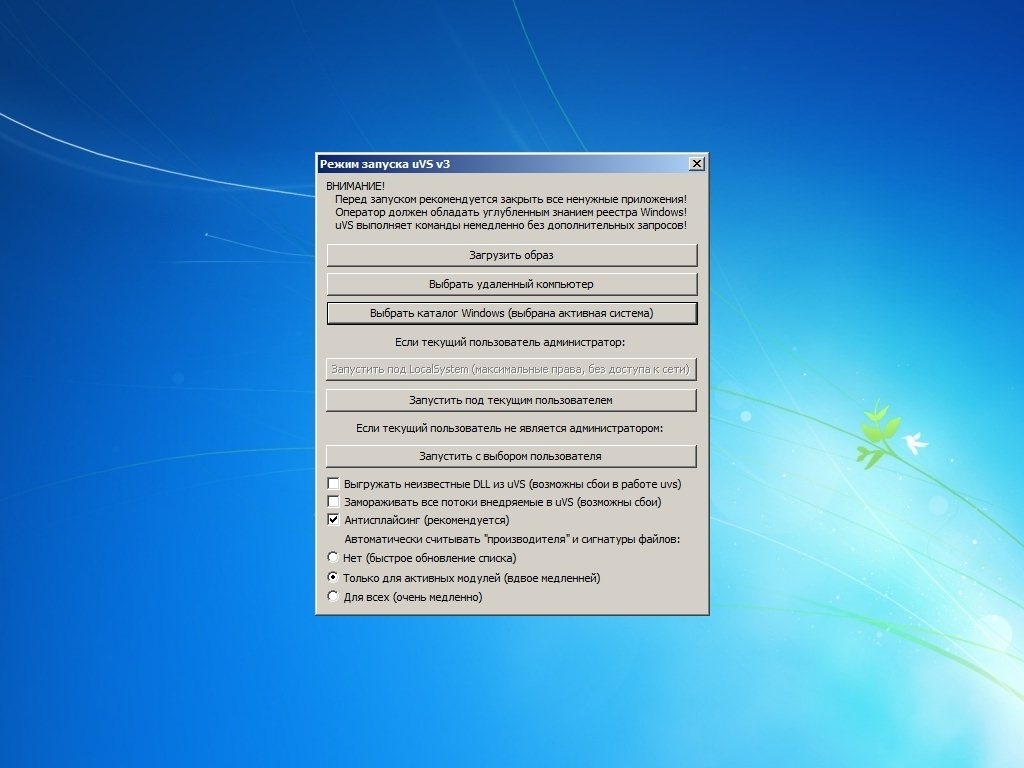The image size is (1024, 768).
Task: Click "Если текущий пользователь администратор:" label
Action: 510,342
